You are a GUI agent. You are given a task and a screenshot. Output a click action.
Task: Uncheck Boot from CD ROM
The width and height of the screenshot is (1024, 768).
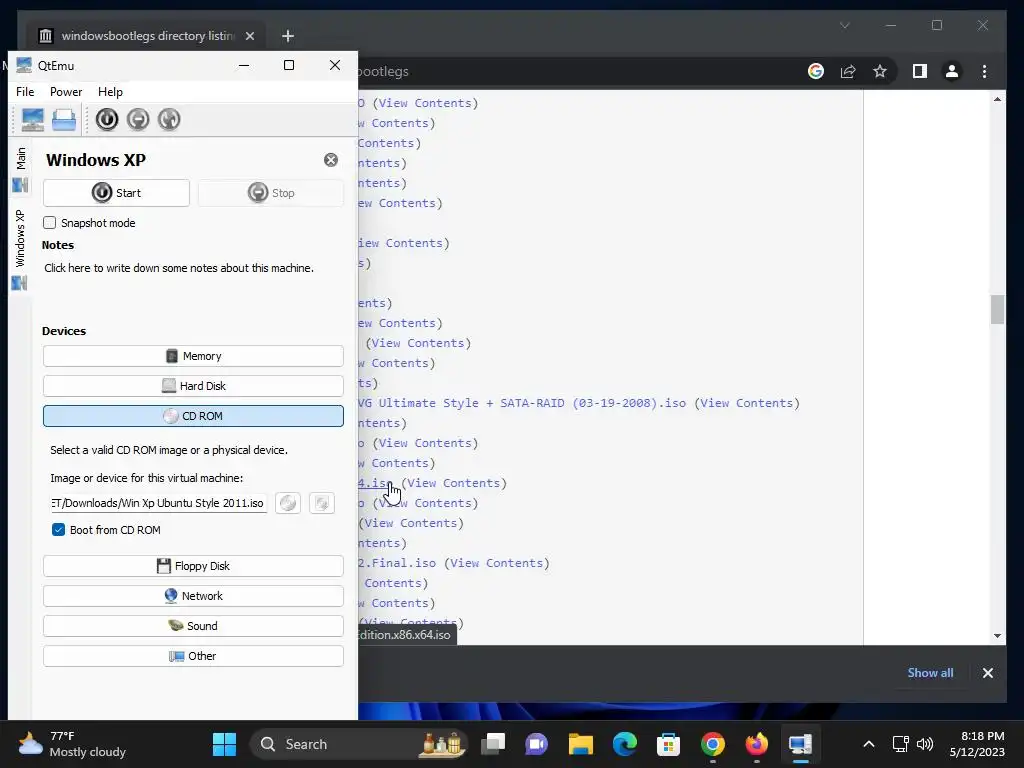pos(59,530)
